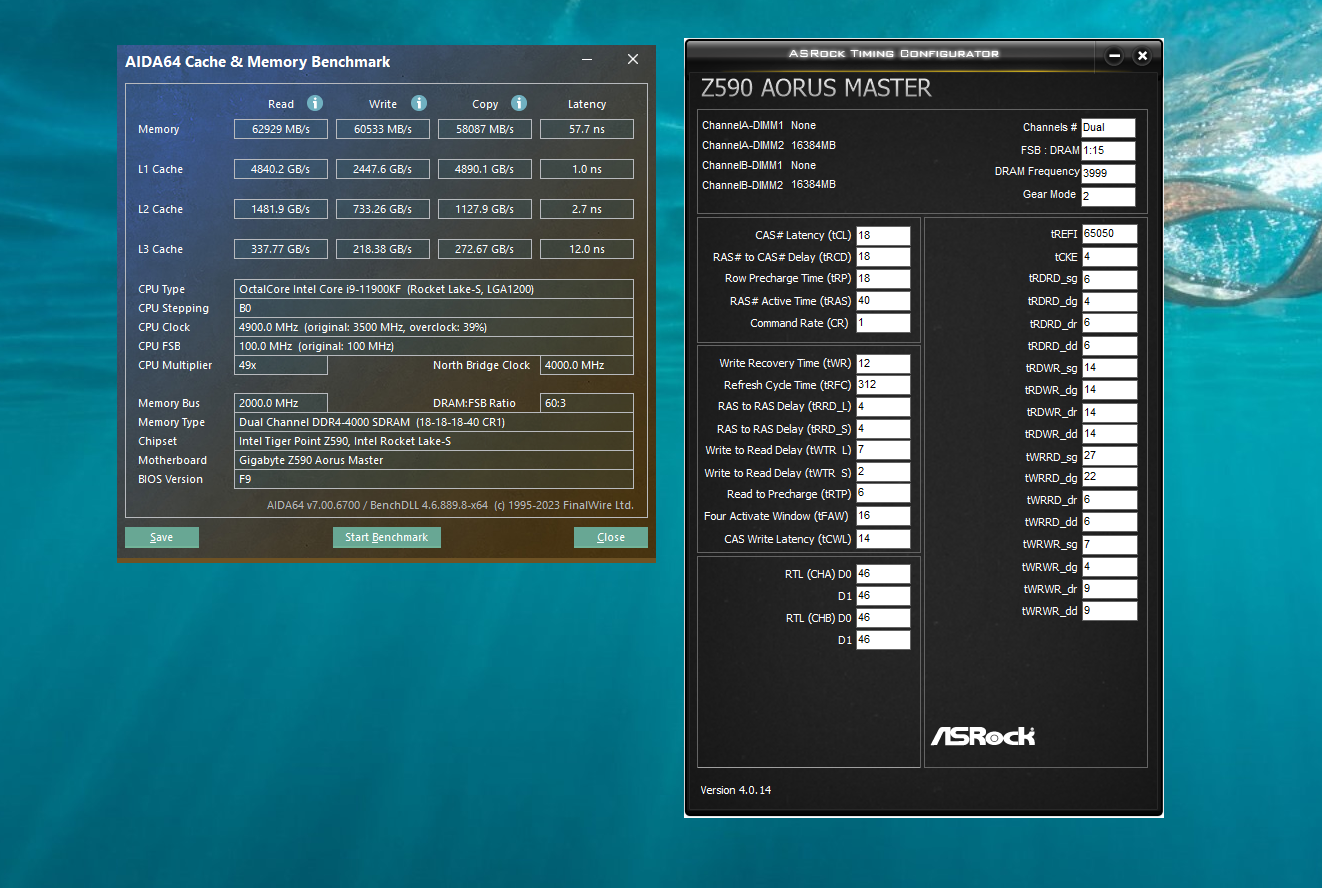Click the DRAM Frequency field showing 3999
The height and width of the screenshot is (888, 1322).
click(x=1108, y=173)
